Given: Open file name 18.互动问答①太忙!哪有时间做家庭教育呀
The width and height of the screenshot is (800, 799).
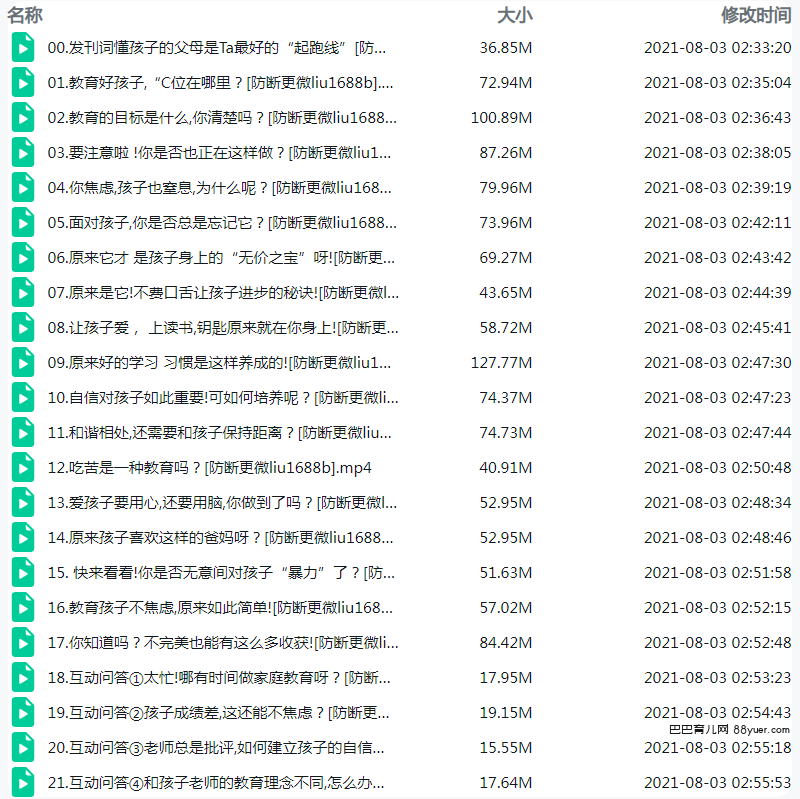Looking at the screenshot, I should pyautogui.click(x=219, y=678).
